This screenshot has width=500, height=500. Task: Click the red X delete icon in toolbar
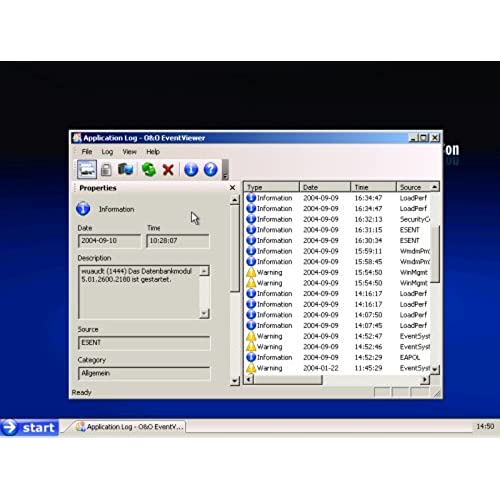coord(168,169)
